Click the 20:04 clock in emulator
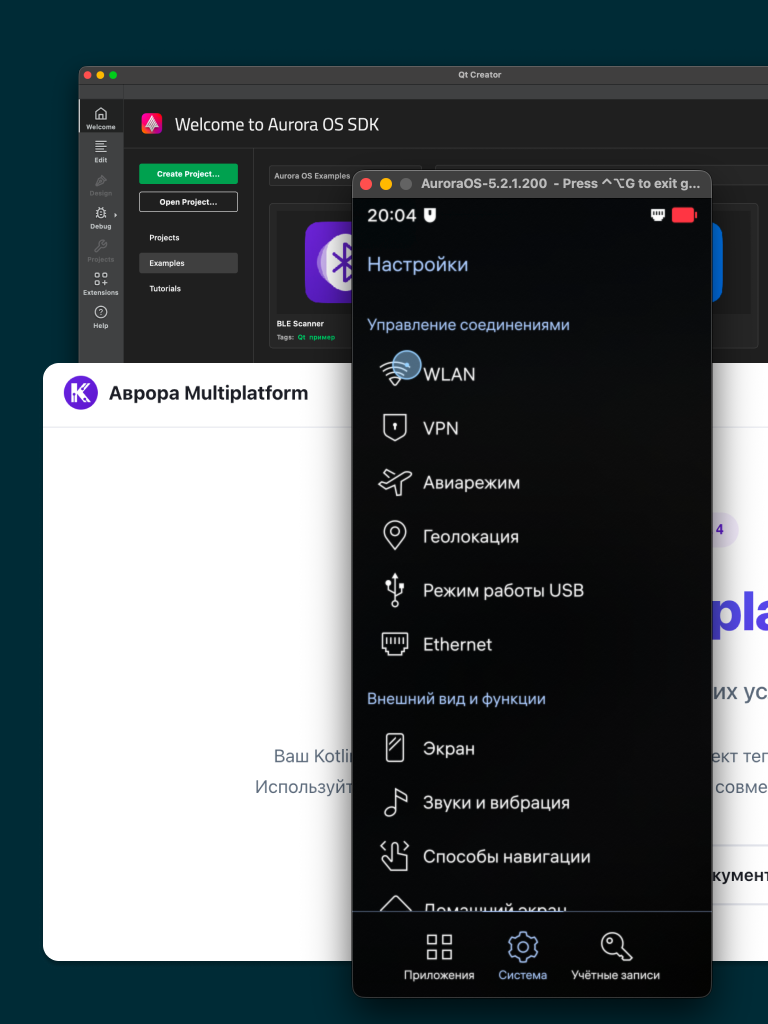The width and height of the screenshot is (768, 1024). pyautogui.click(x=391, y=216)
